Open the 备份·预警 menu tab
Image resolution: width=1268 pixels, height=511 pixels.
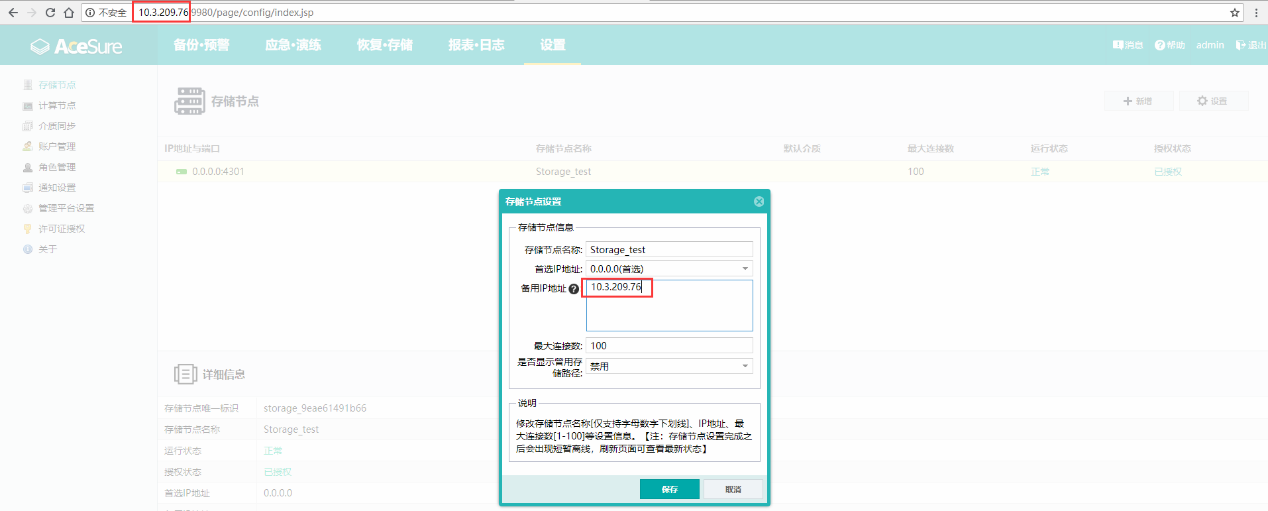point(201,45)
